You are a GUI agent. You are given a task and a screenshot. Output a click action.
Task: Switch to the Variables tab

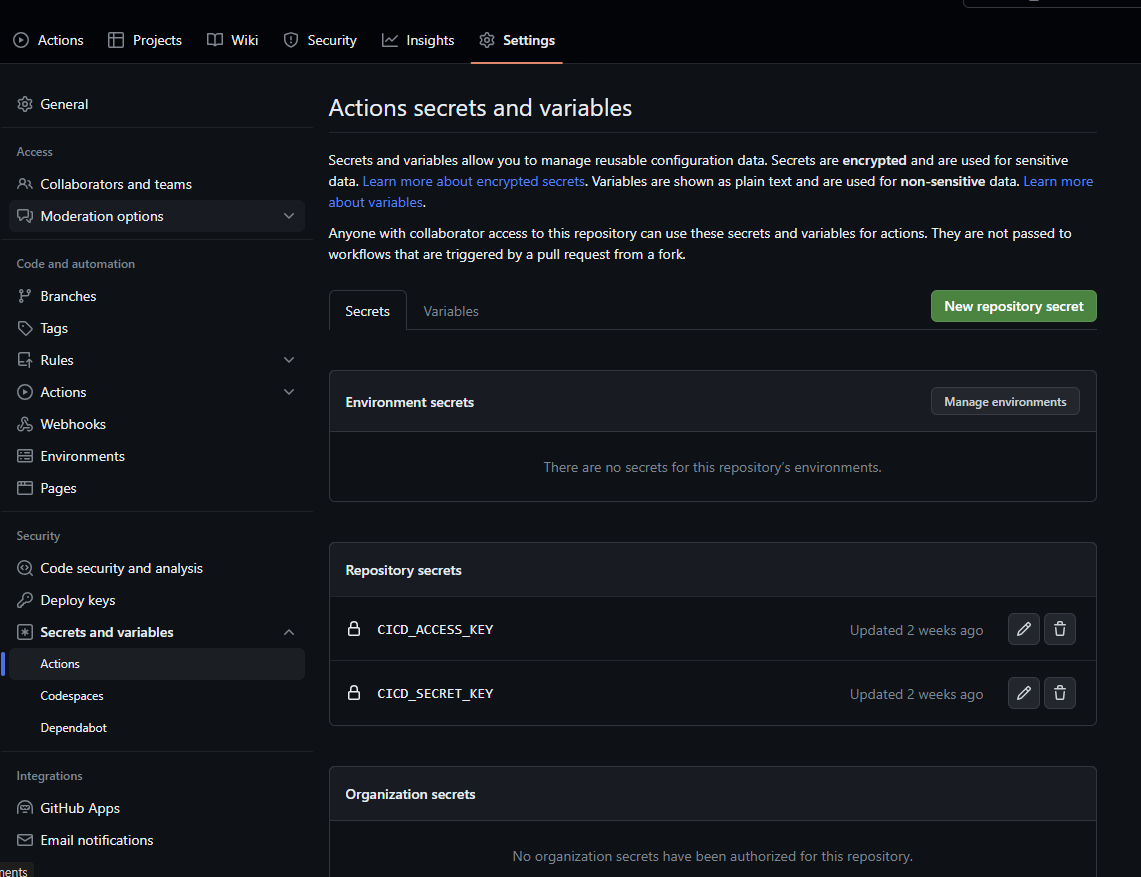pos(451,311)
